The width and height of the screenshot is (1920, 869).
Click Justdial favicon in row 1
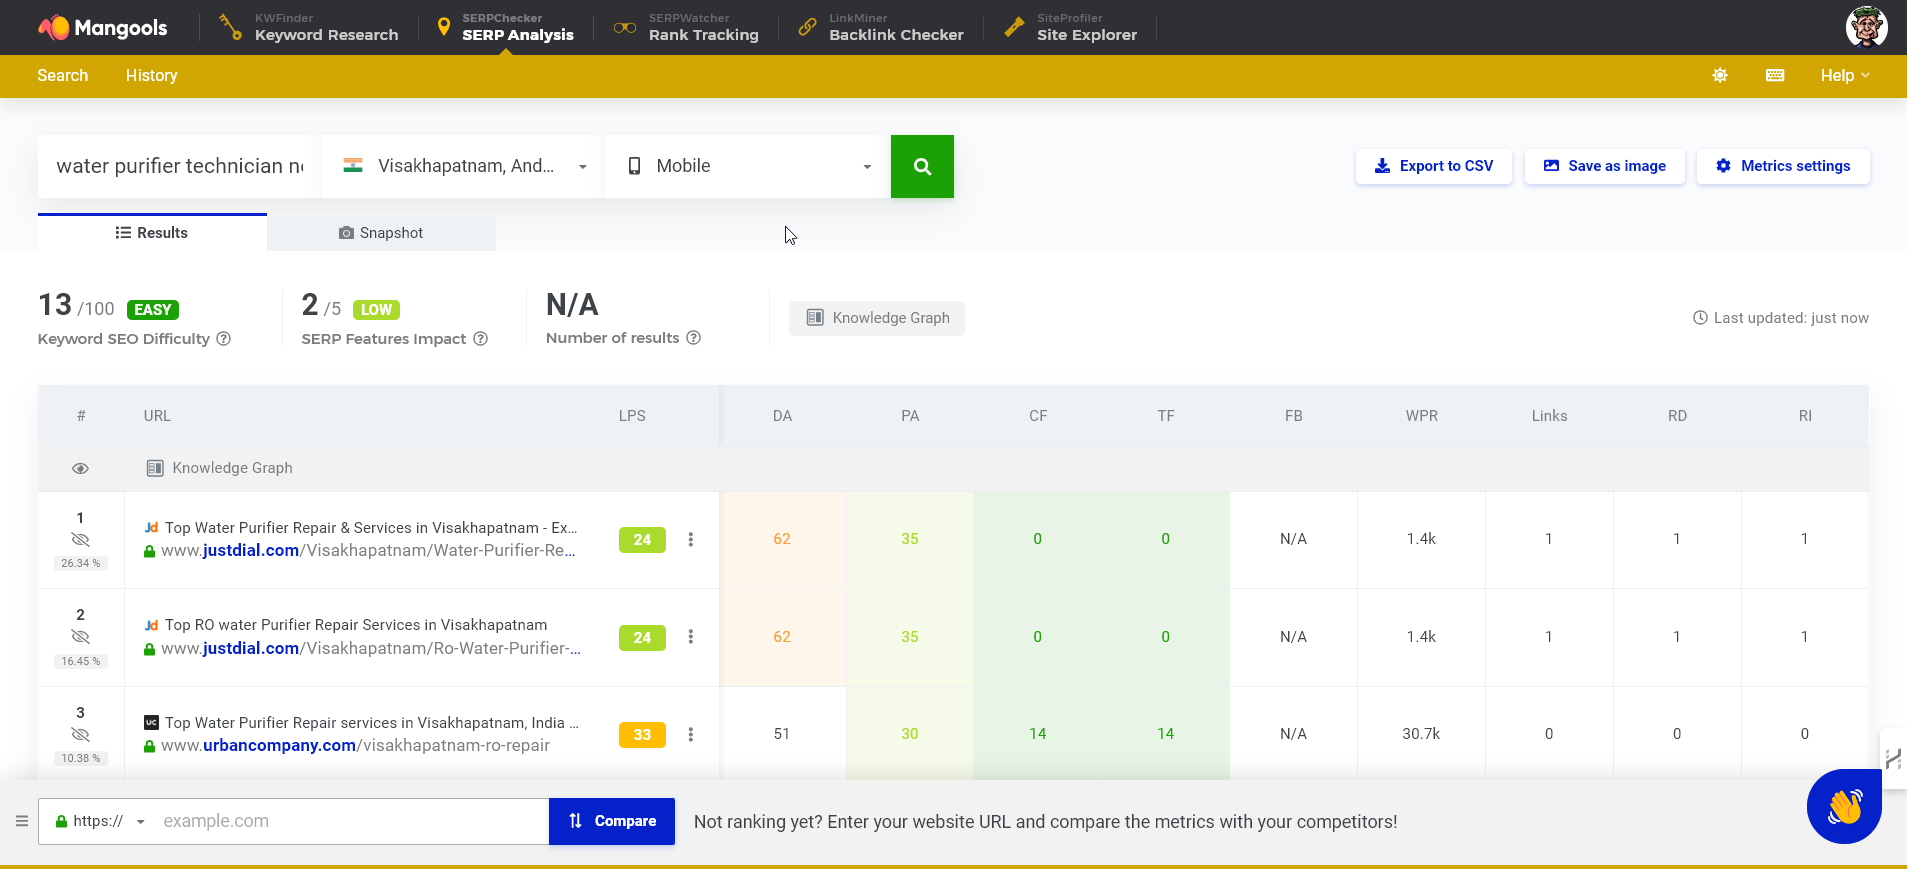point(151,528)
